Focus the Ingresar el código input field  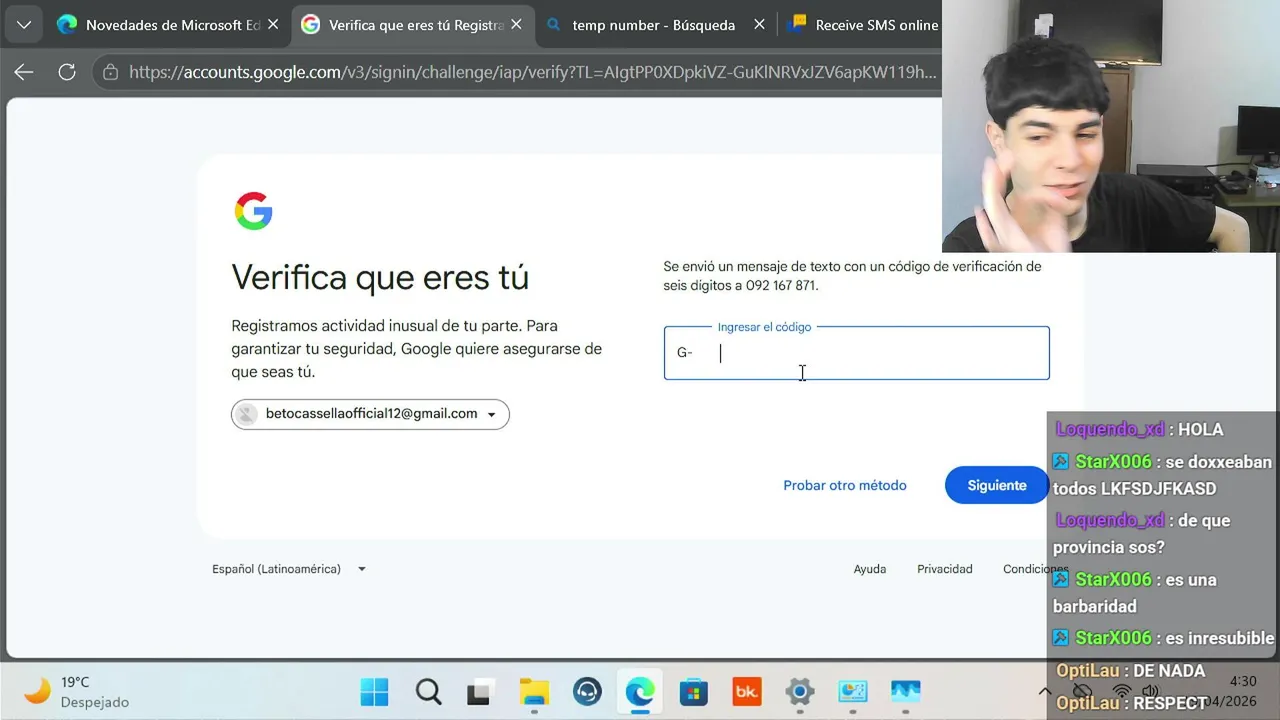point(857,353)
